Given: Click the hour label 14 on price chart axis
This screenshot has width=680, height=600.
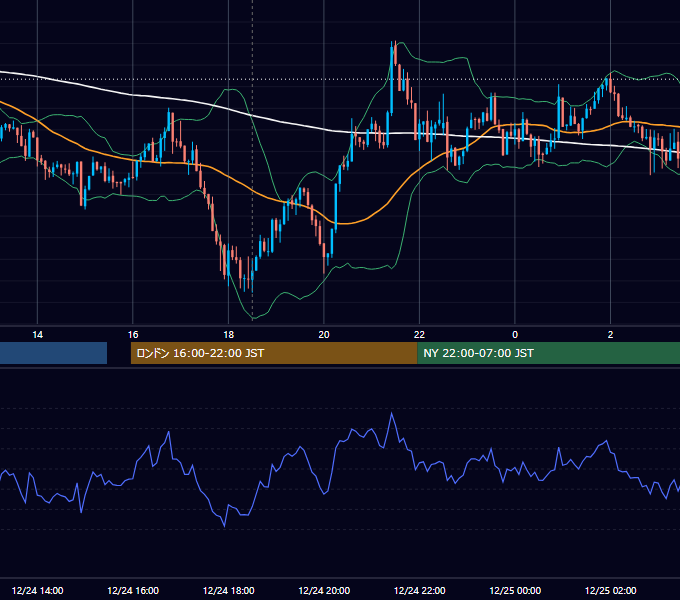Looking at the screenshot, I should coord(37,335).
